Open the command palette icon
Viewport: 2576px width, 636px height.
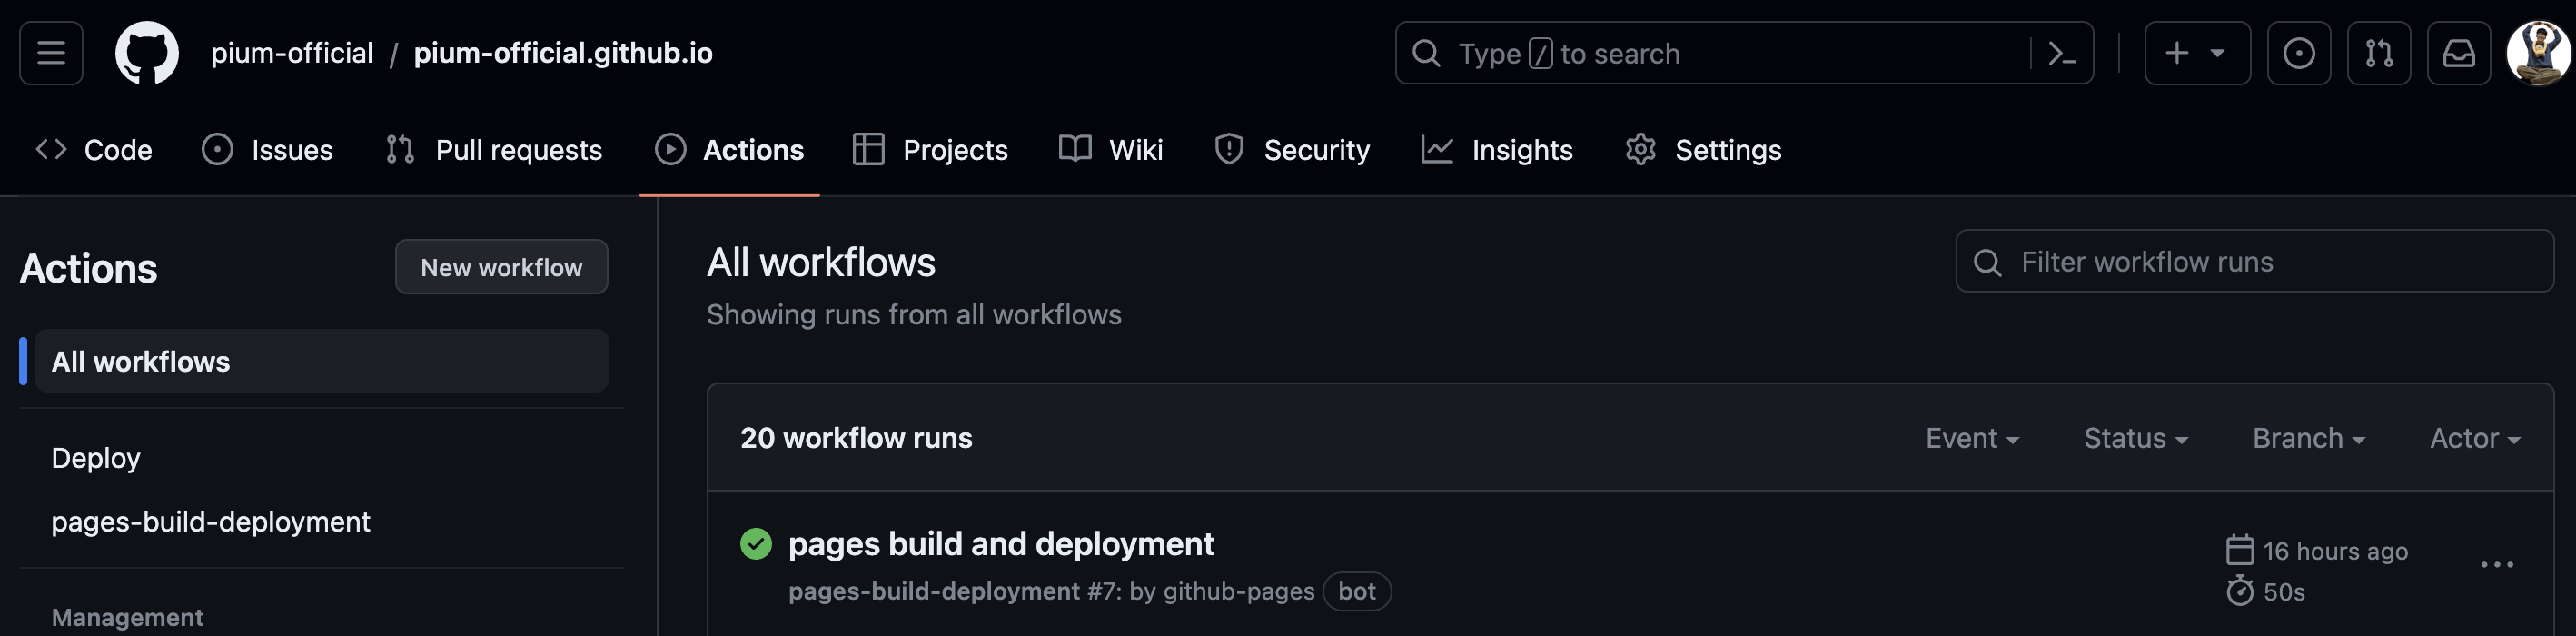pos(2061,53)
